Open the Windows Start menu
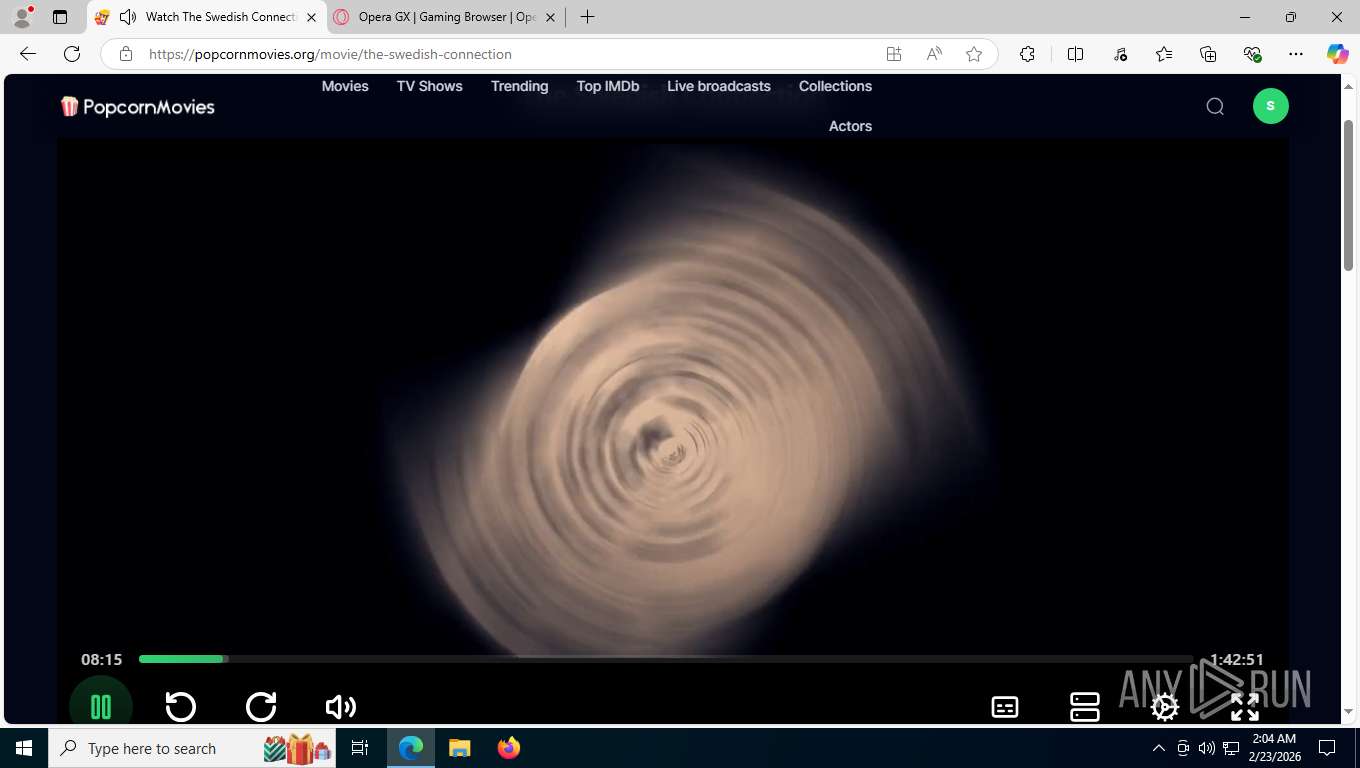1360x768 pixels. 24,748
